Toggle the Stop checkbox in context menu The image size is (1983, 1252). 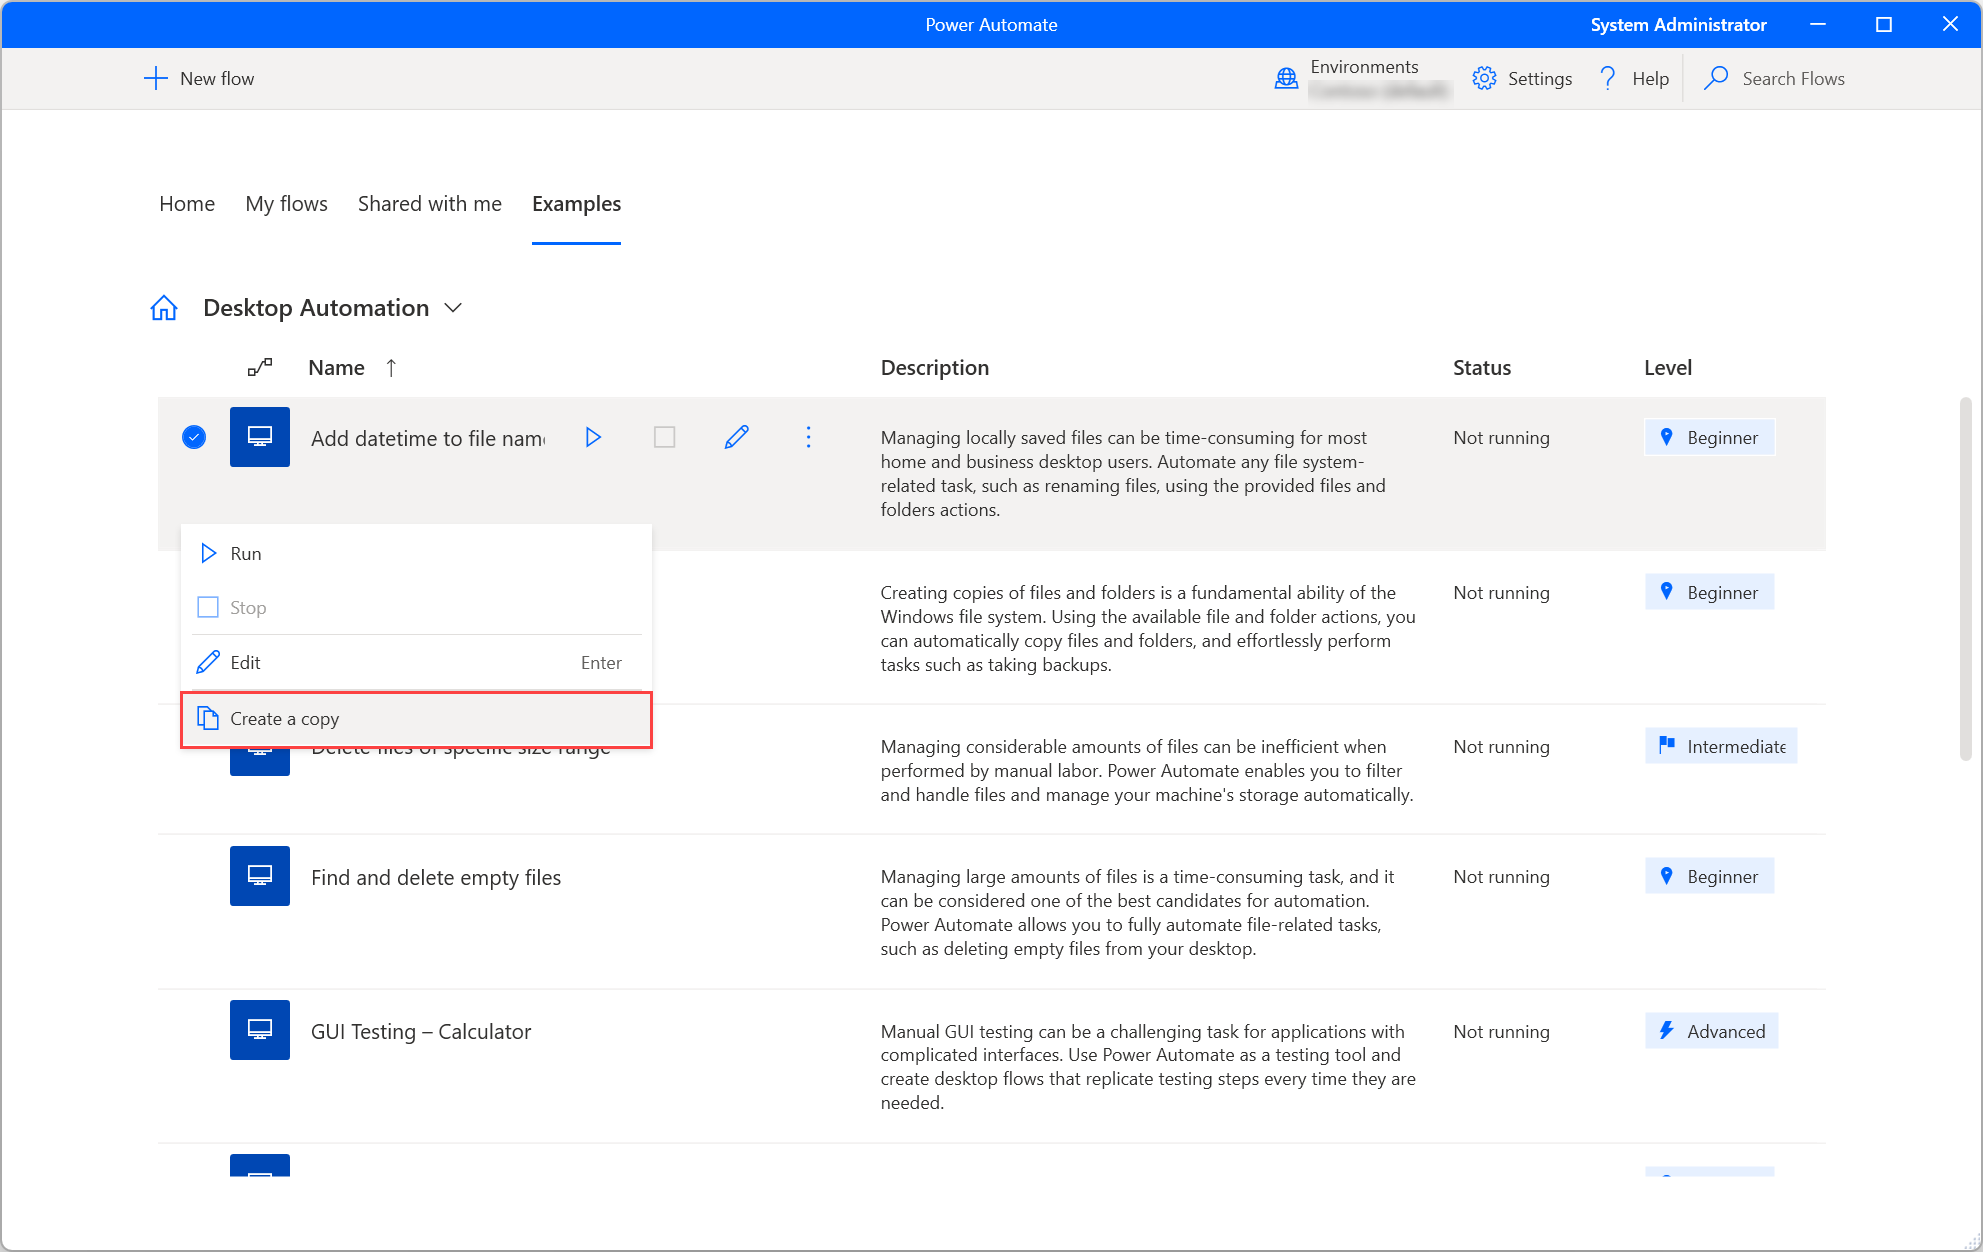tap(206, 606)
